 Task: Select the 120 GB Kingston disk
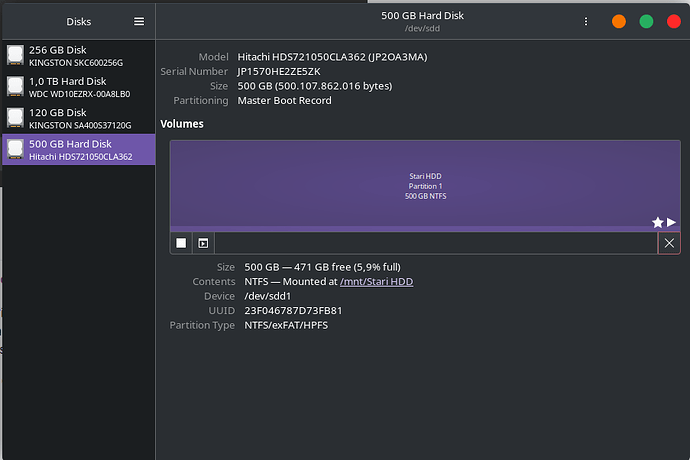pyautogui.click(x=78, y=119)
